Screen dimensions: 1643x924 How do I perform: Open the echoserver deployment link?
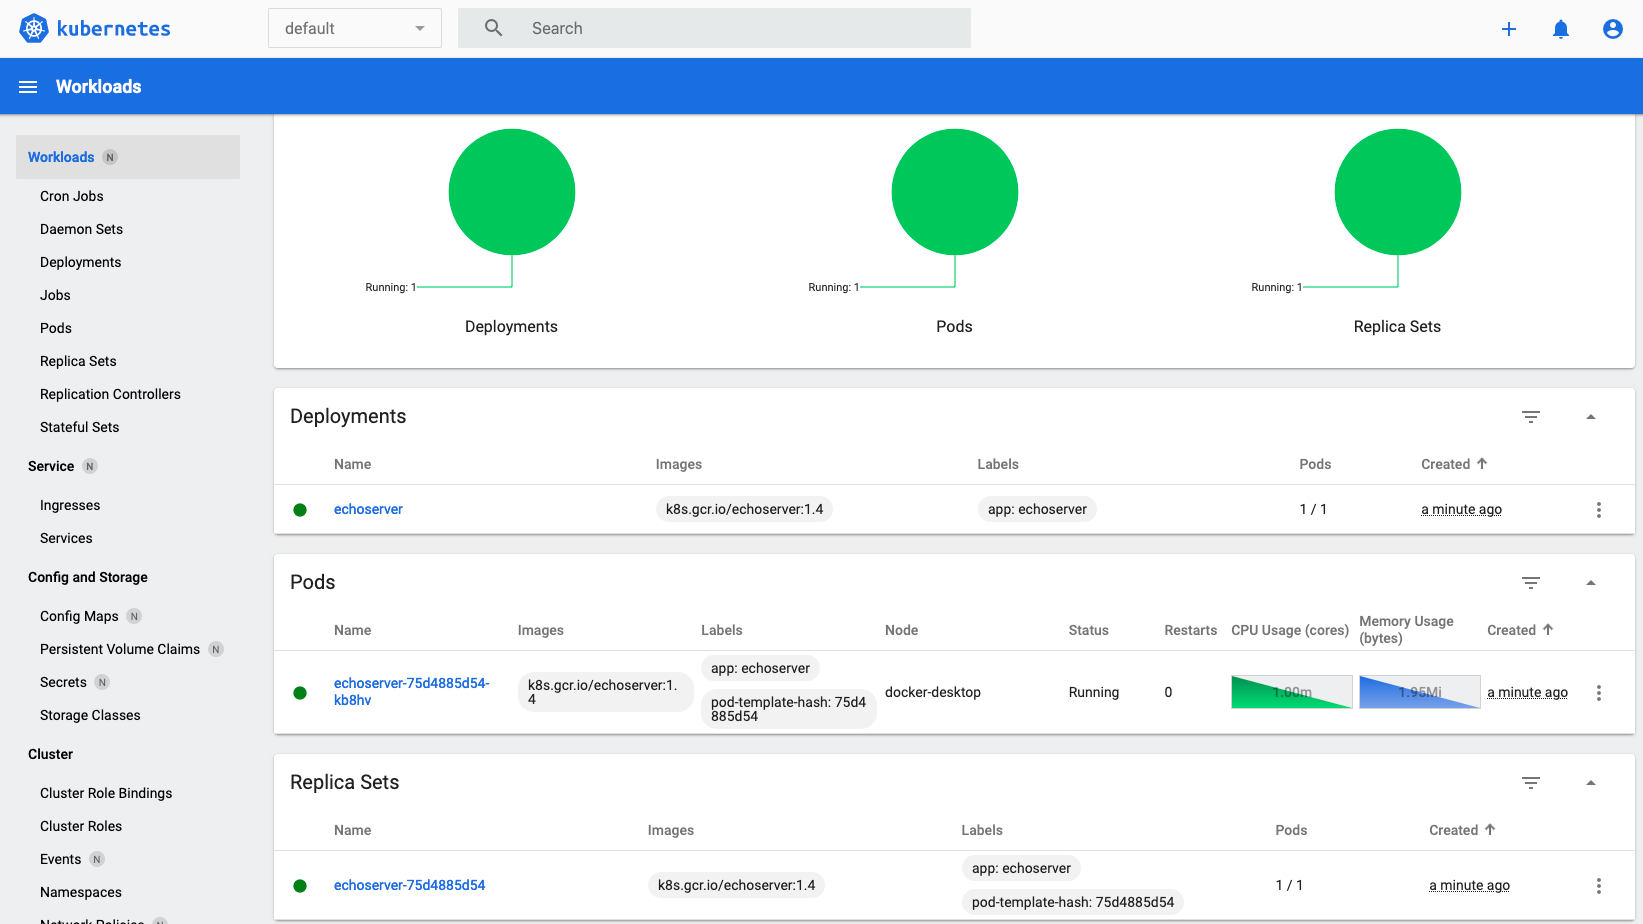click(x=369, y=509)
